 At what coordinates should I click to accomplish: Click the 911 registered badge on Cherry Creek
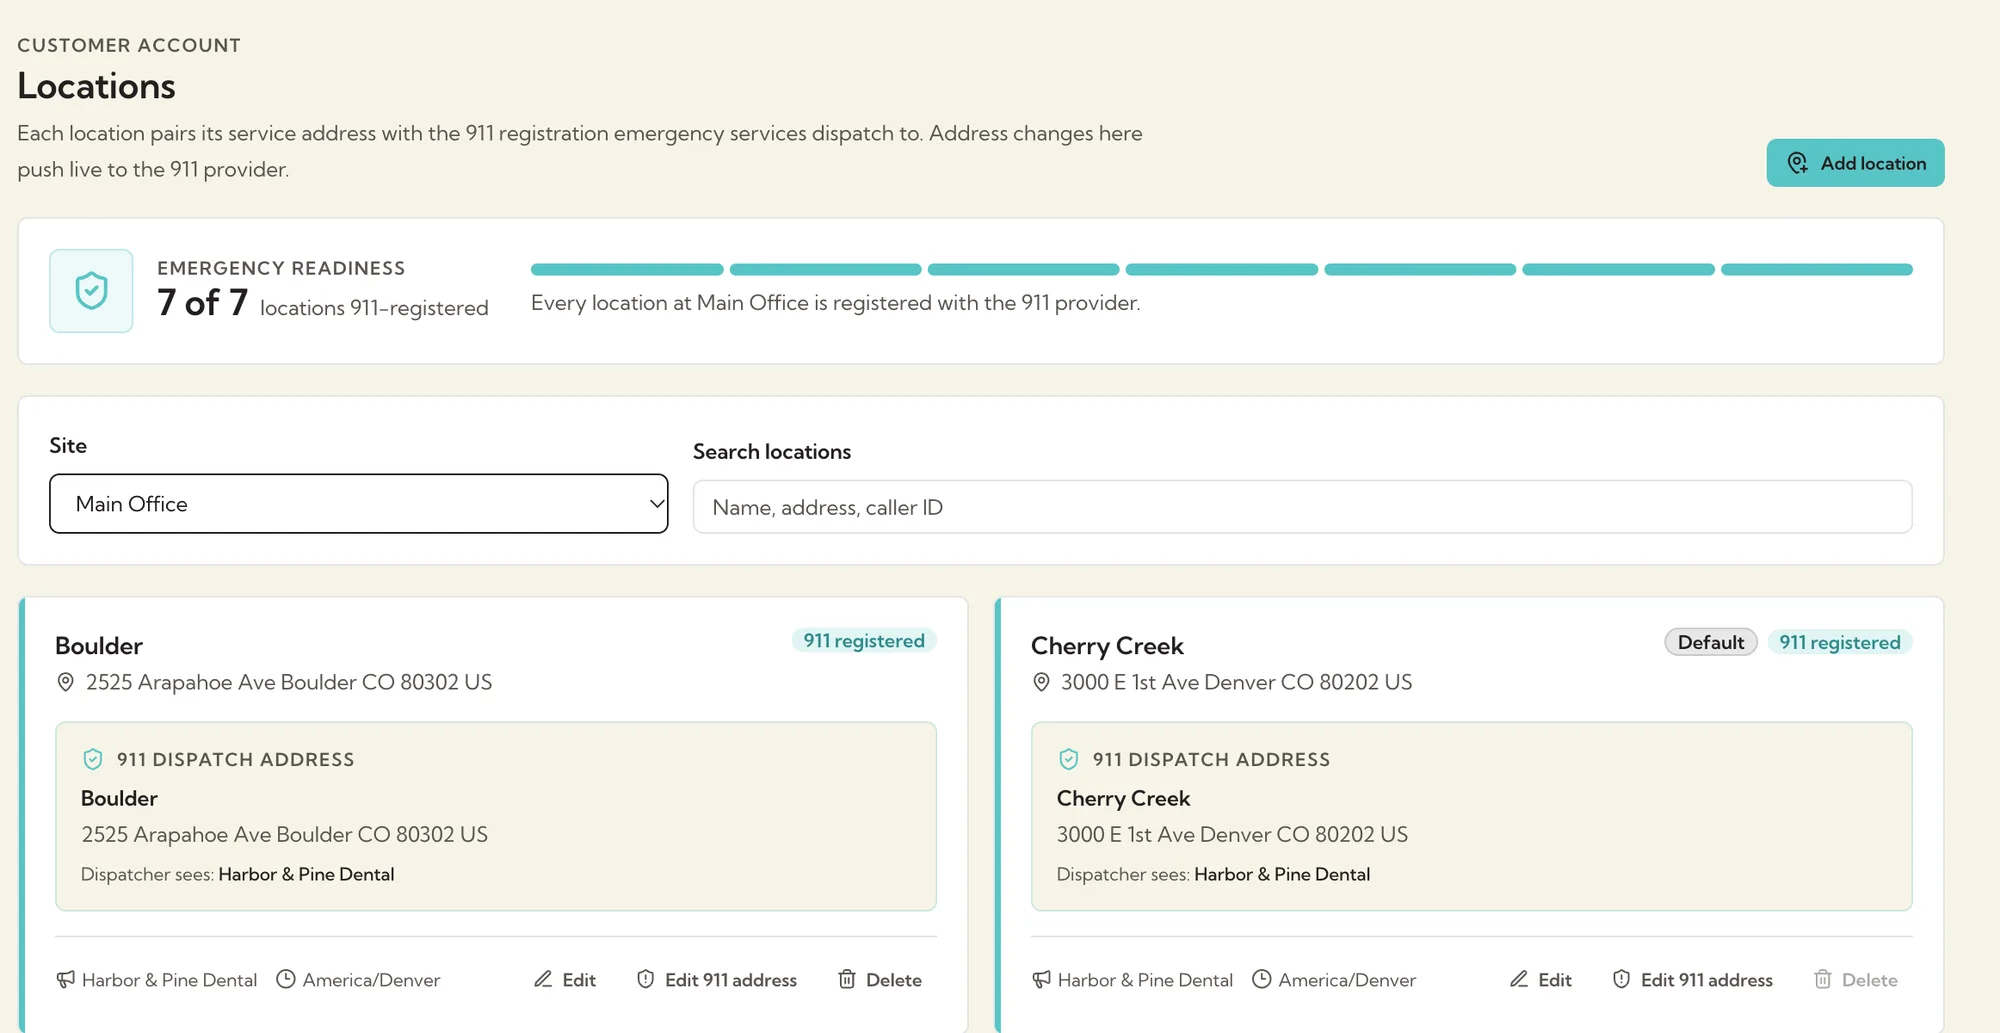pyautogui.click(x=1840, y=642)
